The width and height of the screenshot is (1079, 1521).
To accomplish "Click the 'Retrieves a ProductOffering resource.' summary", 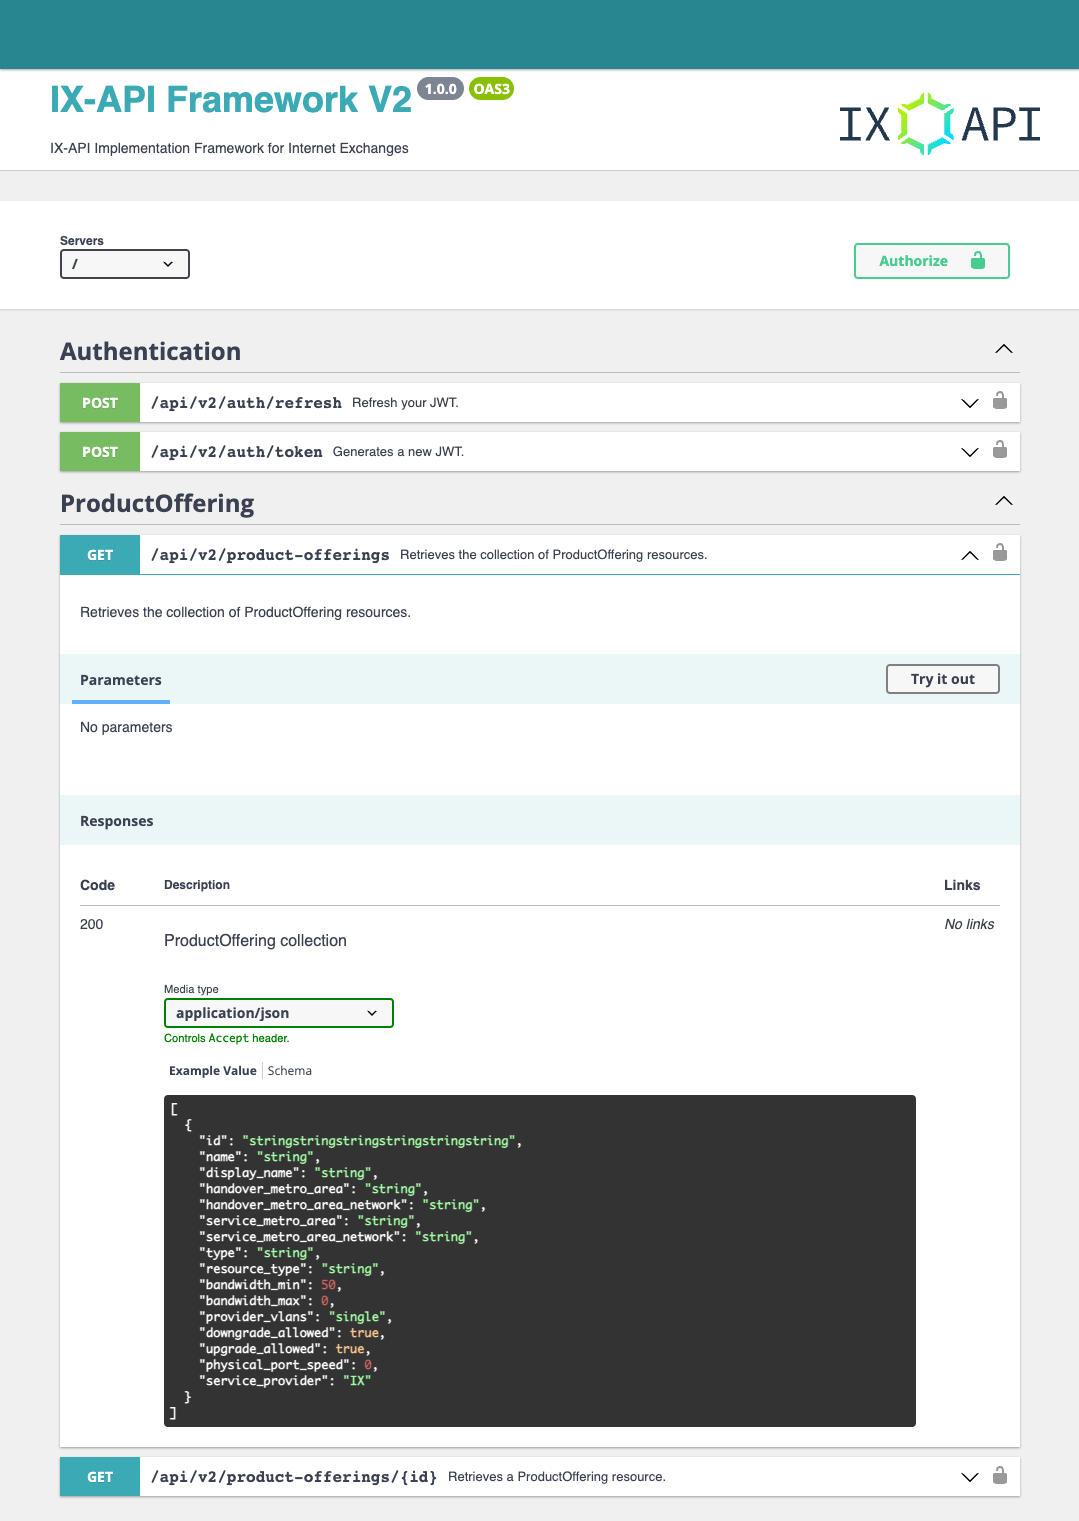I will (557, 1477).
